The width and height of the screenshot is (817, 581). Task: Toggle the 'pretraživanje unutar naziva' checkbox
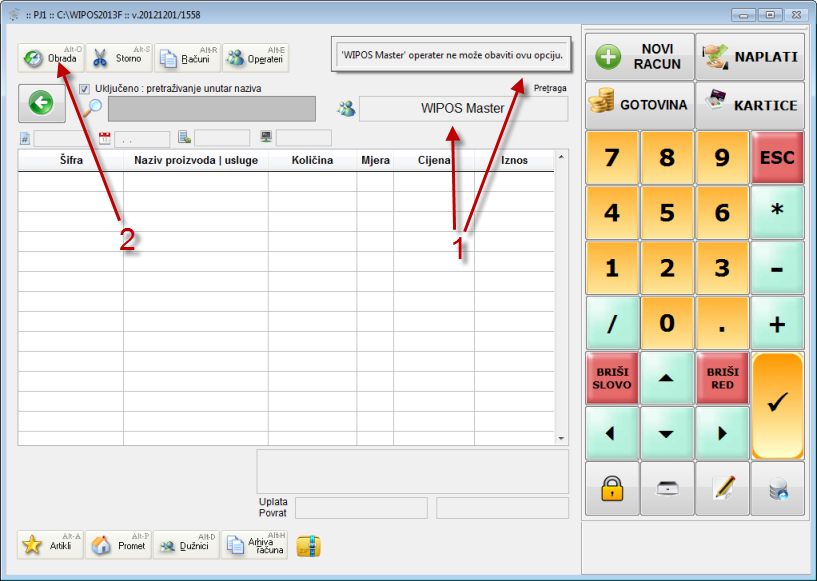tap(84, 88)
